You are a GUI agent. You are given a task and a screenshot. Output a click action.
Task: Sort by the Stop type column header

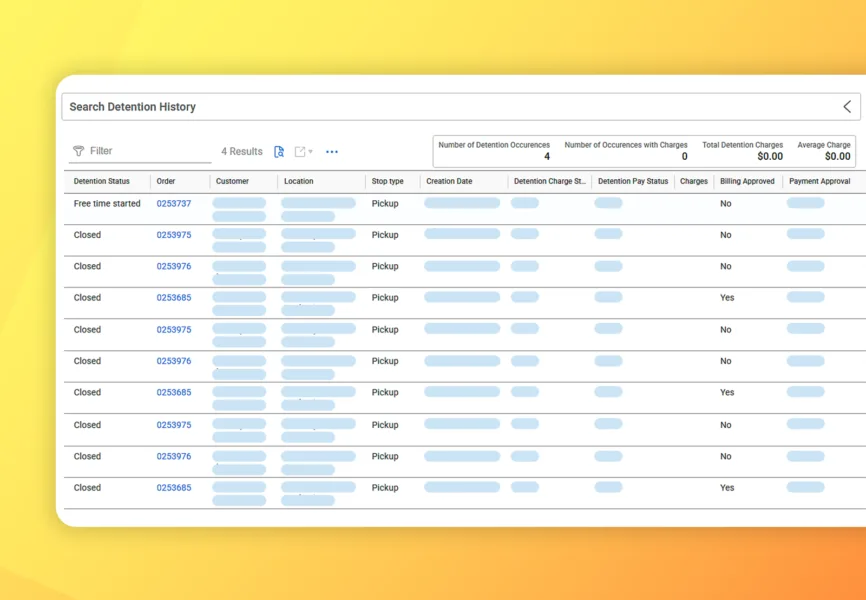(388, 181)
